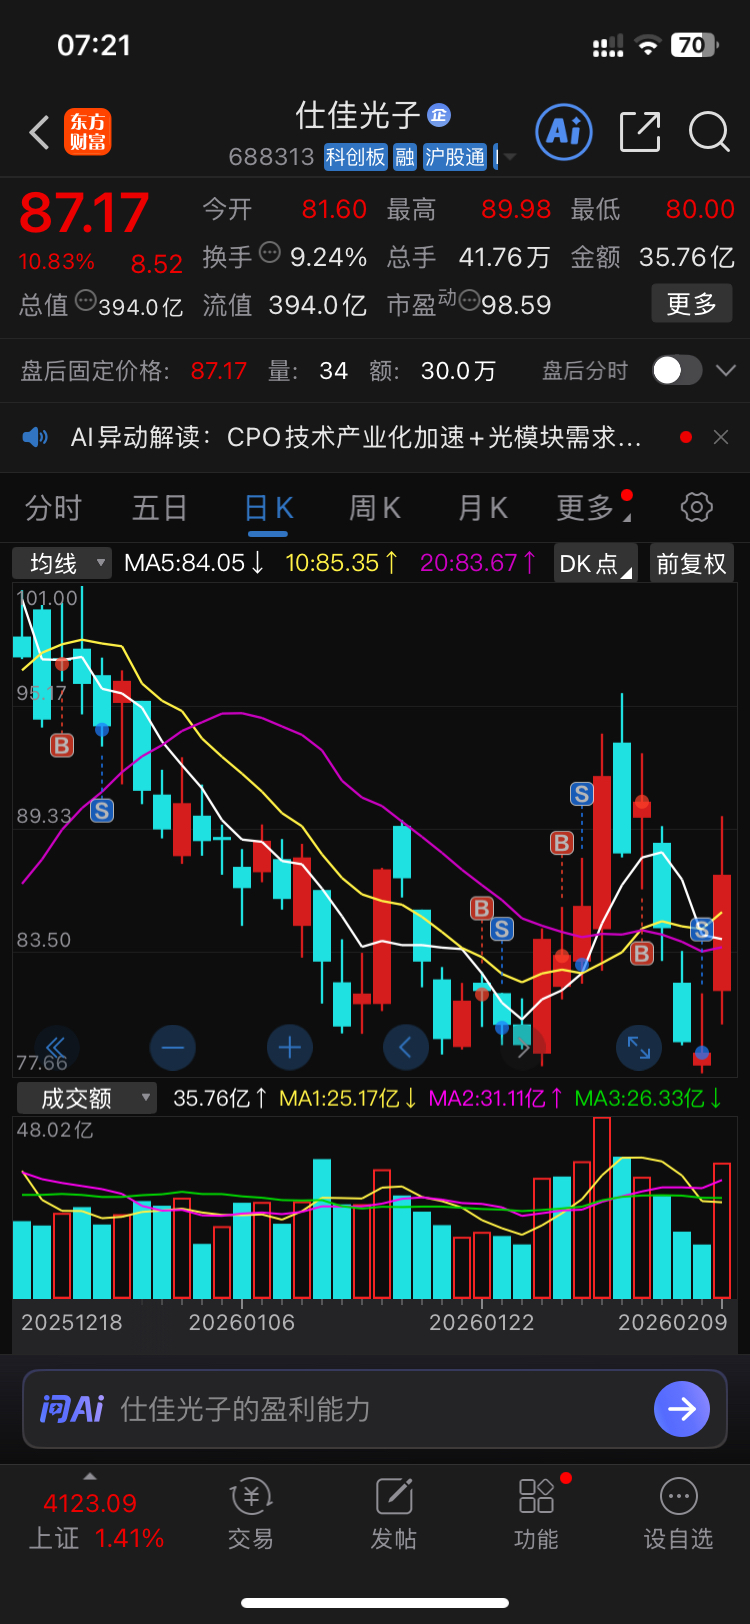
Task: Tap the 仕佳光子 stock title
Action: (x=357, y=115)
